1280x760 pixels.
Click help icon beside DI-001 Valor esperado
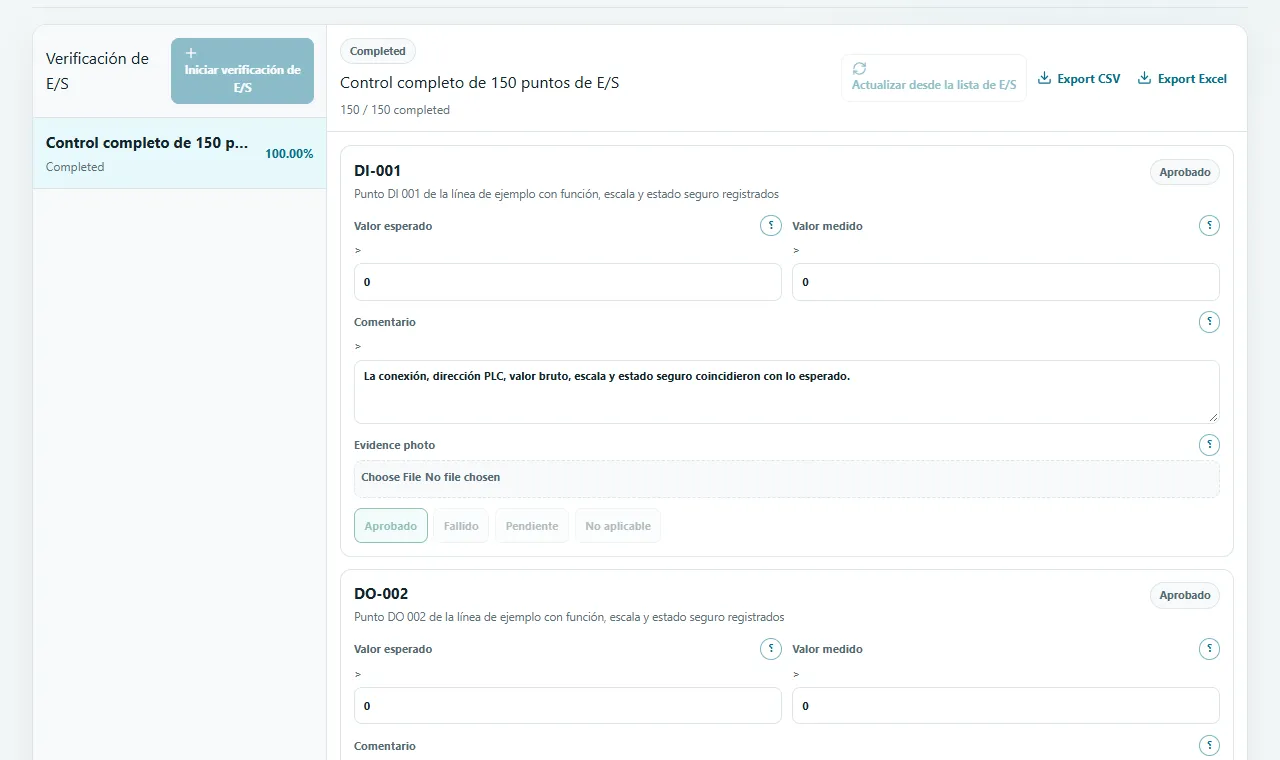pyautogui.click(x=771, y=226)
